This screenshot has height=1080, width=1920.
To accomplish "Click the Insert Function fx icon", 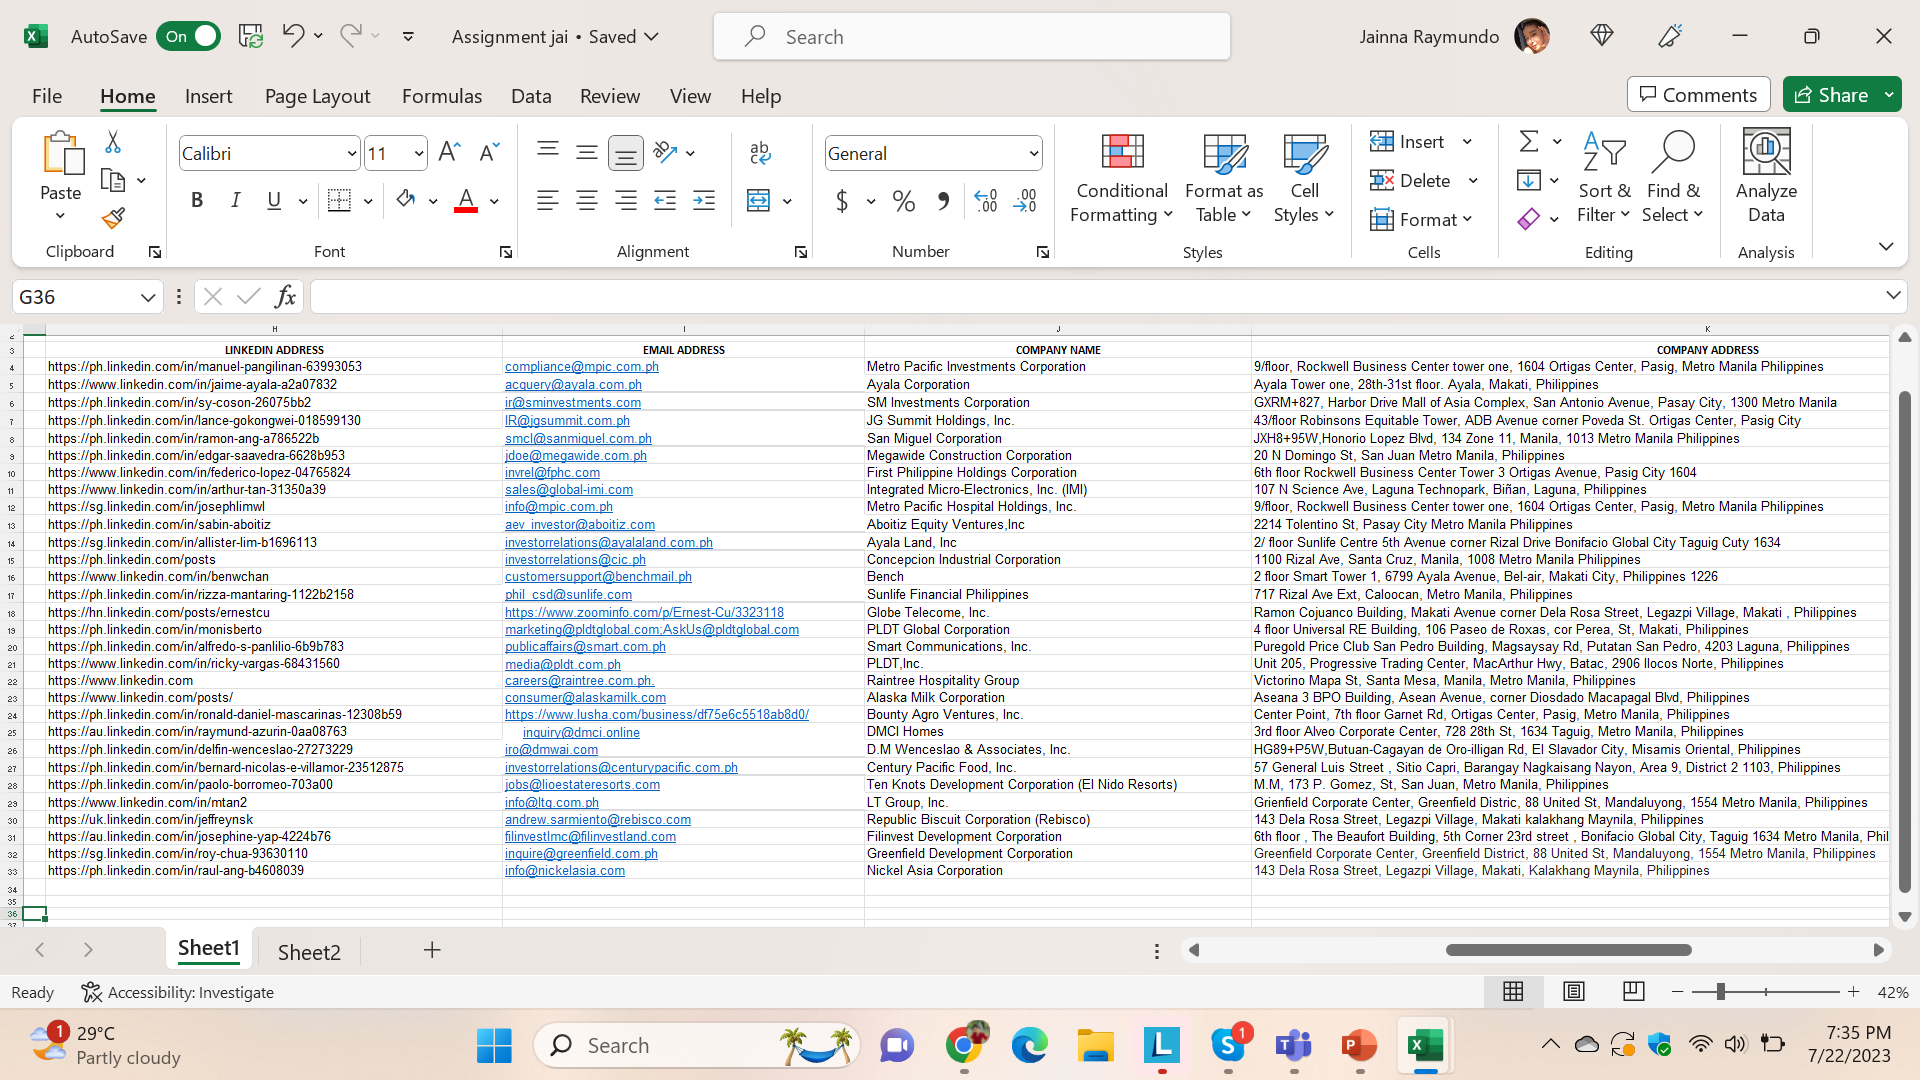I will coord(285,297).
